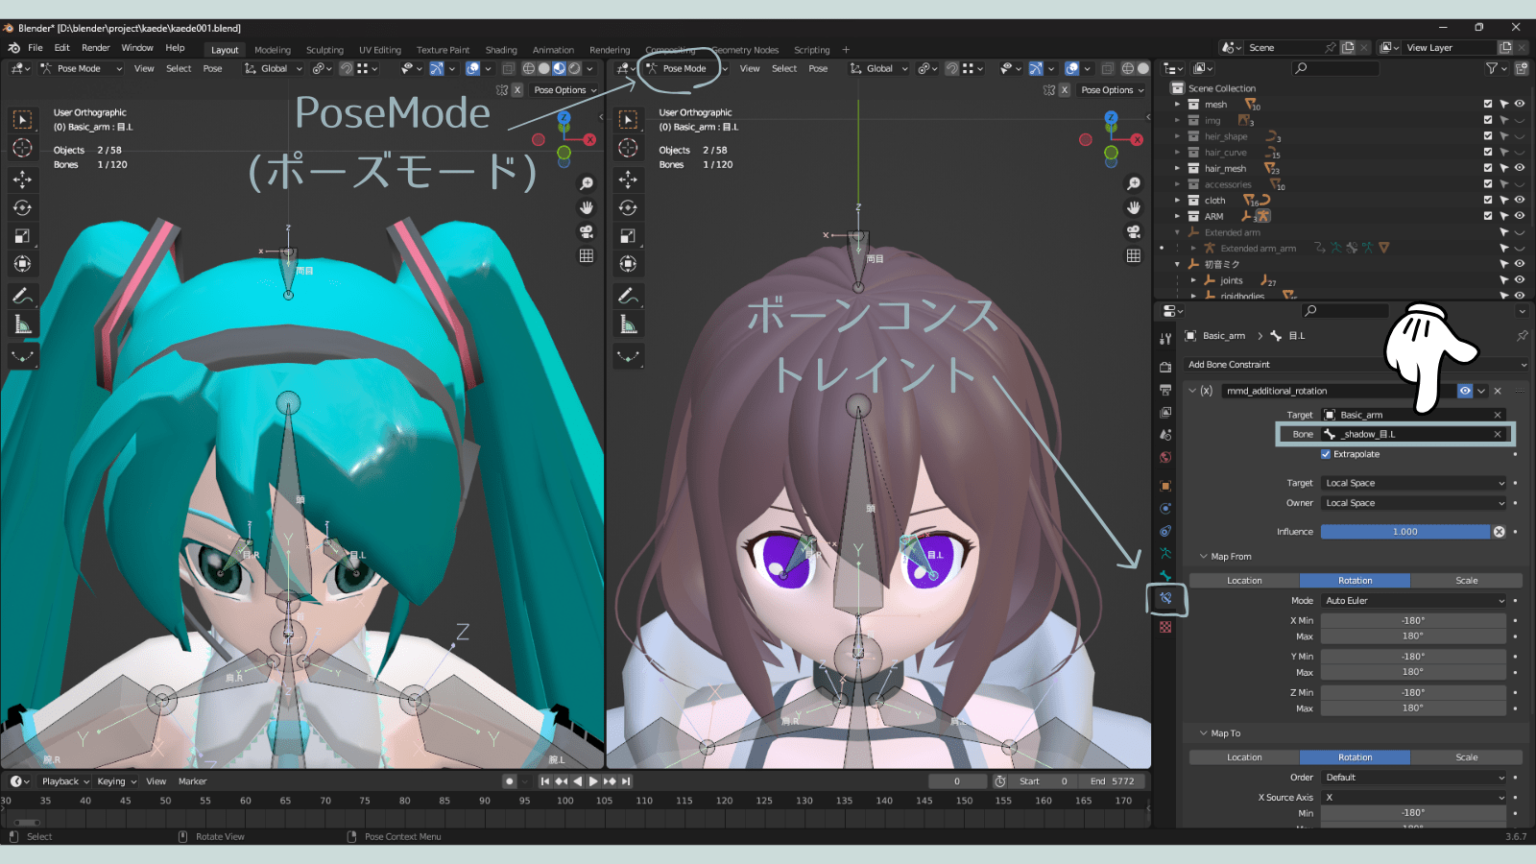Screen dimensions: 1536x864
Task: Enable the snapping magnet in the viewport header
Action: tap(346, 68)
